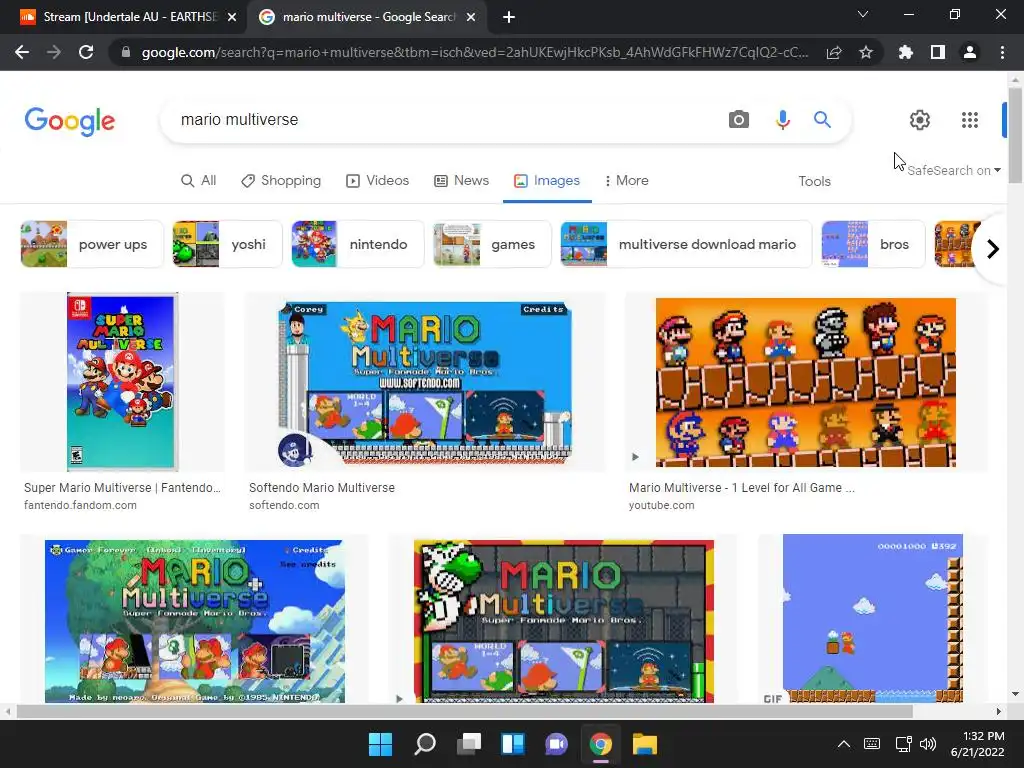Open Google quick settings gear
The height and width of the screenshot is (768, 1024).
click(920, 120)
